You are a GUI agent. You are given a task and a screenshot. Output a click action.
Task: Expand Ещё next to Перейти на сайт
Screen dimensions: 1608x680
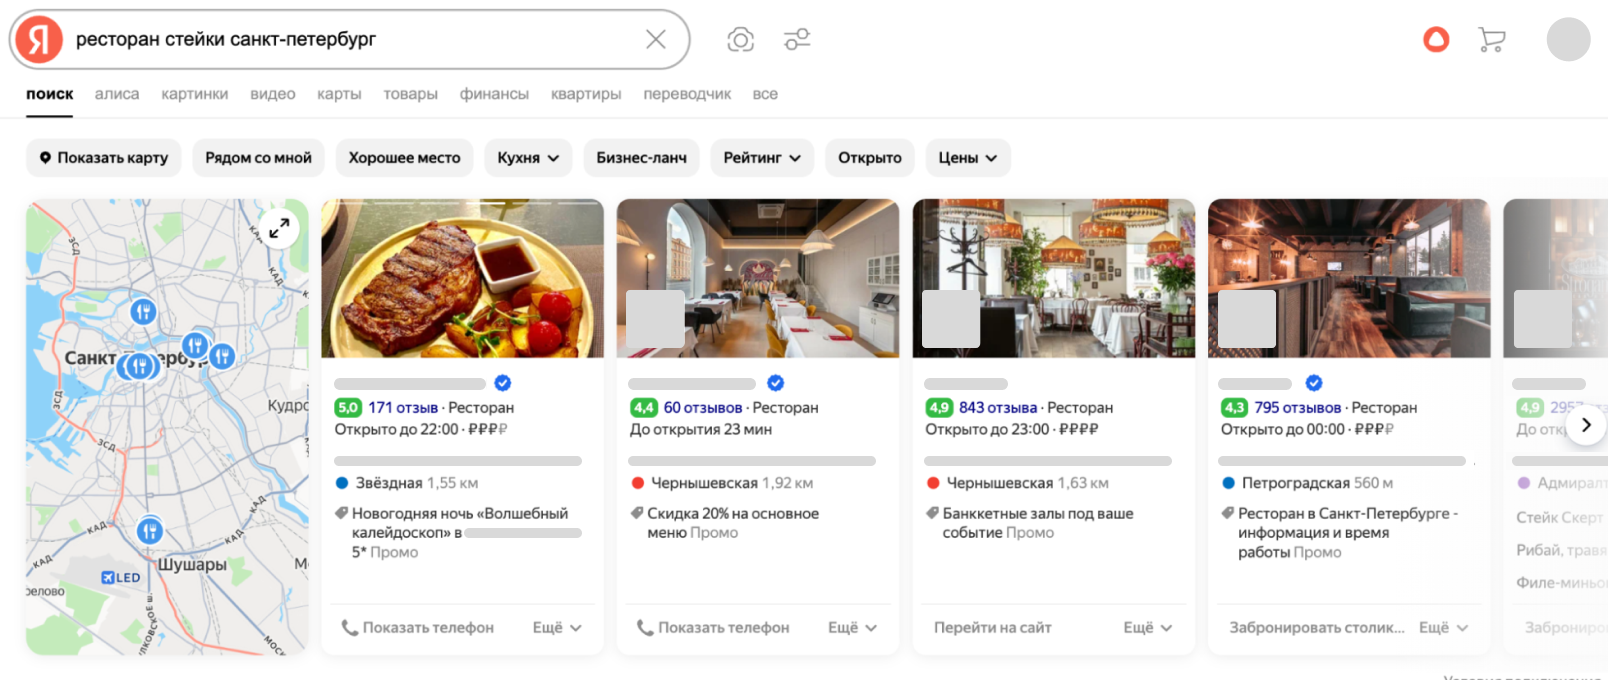point(1148,628)
